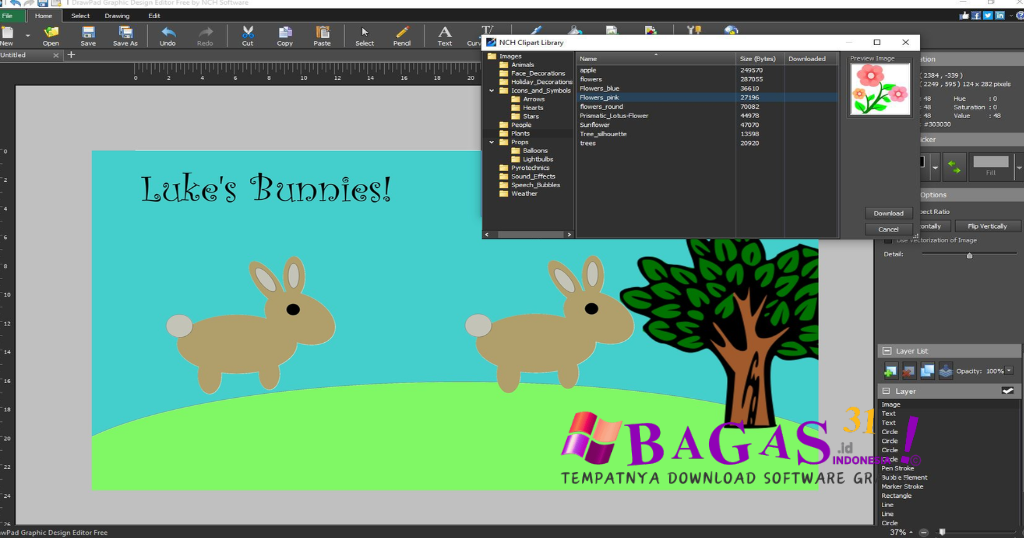Open the Opacity dropdown
Viewport: 1024px width, 538px height.
pyautogui.click(x=1009, y=371)
